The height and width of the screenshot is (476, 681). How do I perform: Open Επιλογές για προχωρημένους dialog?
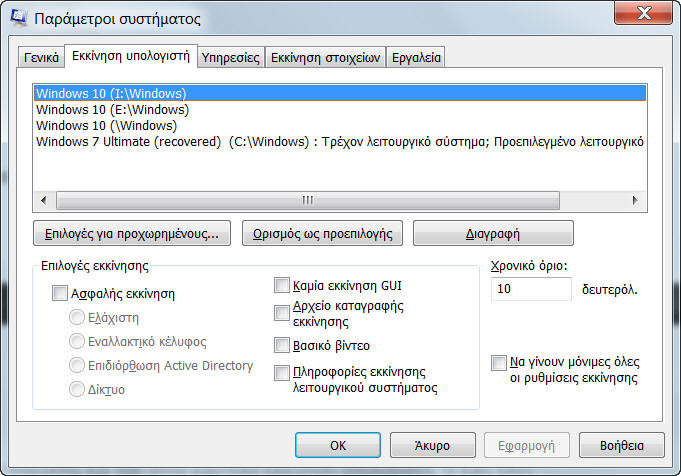(132, 233)
